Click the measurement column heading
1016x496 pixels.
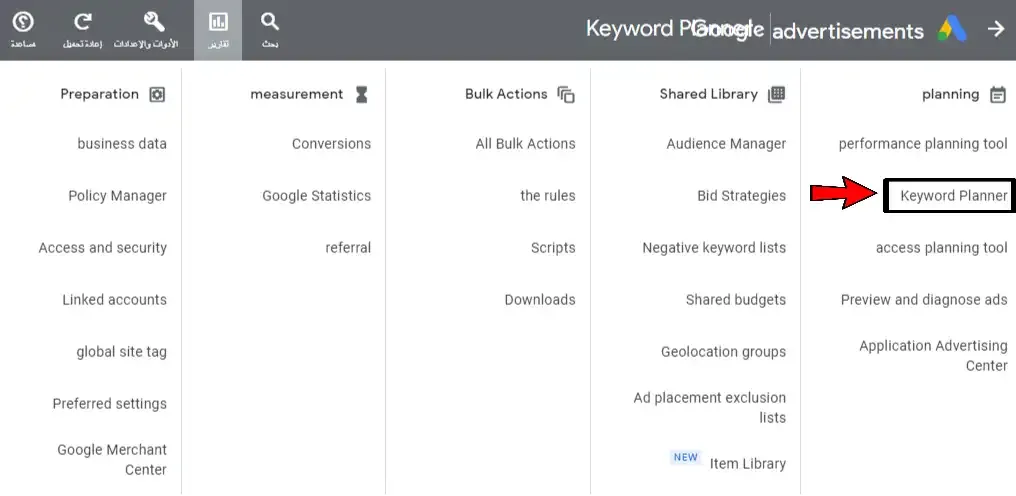coord(297,94)
